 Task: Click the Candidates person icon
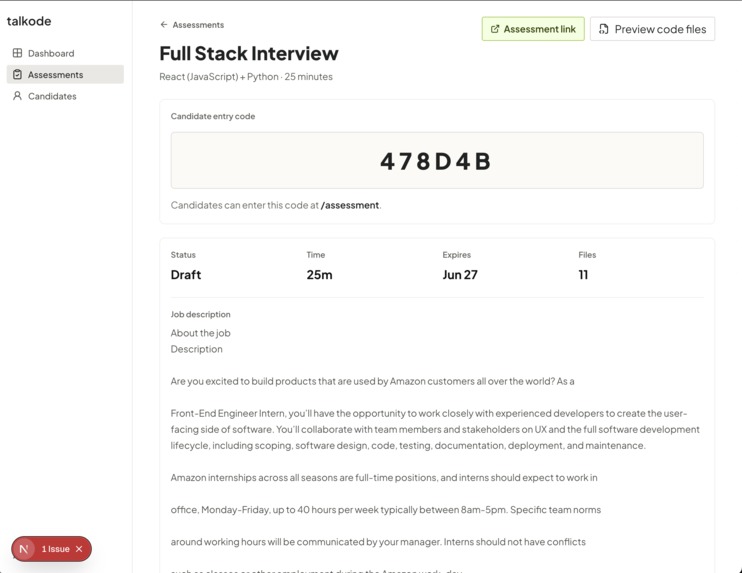tap(18, 96)
